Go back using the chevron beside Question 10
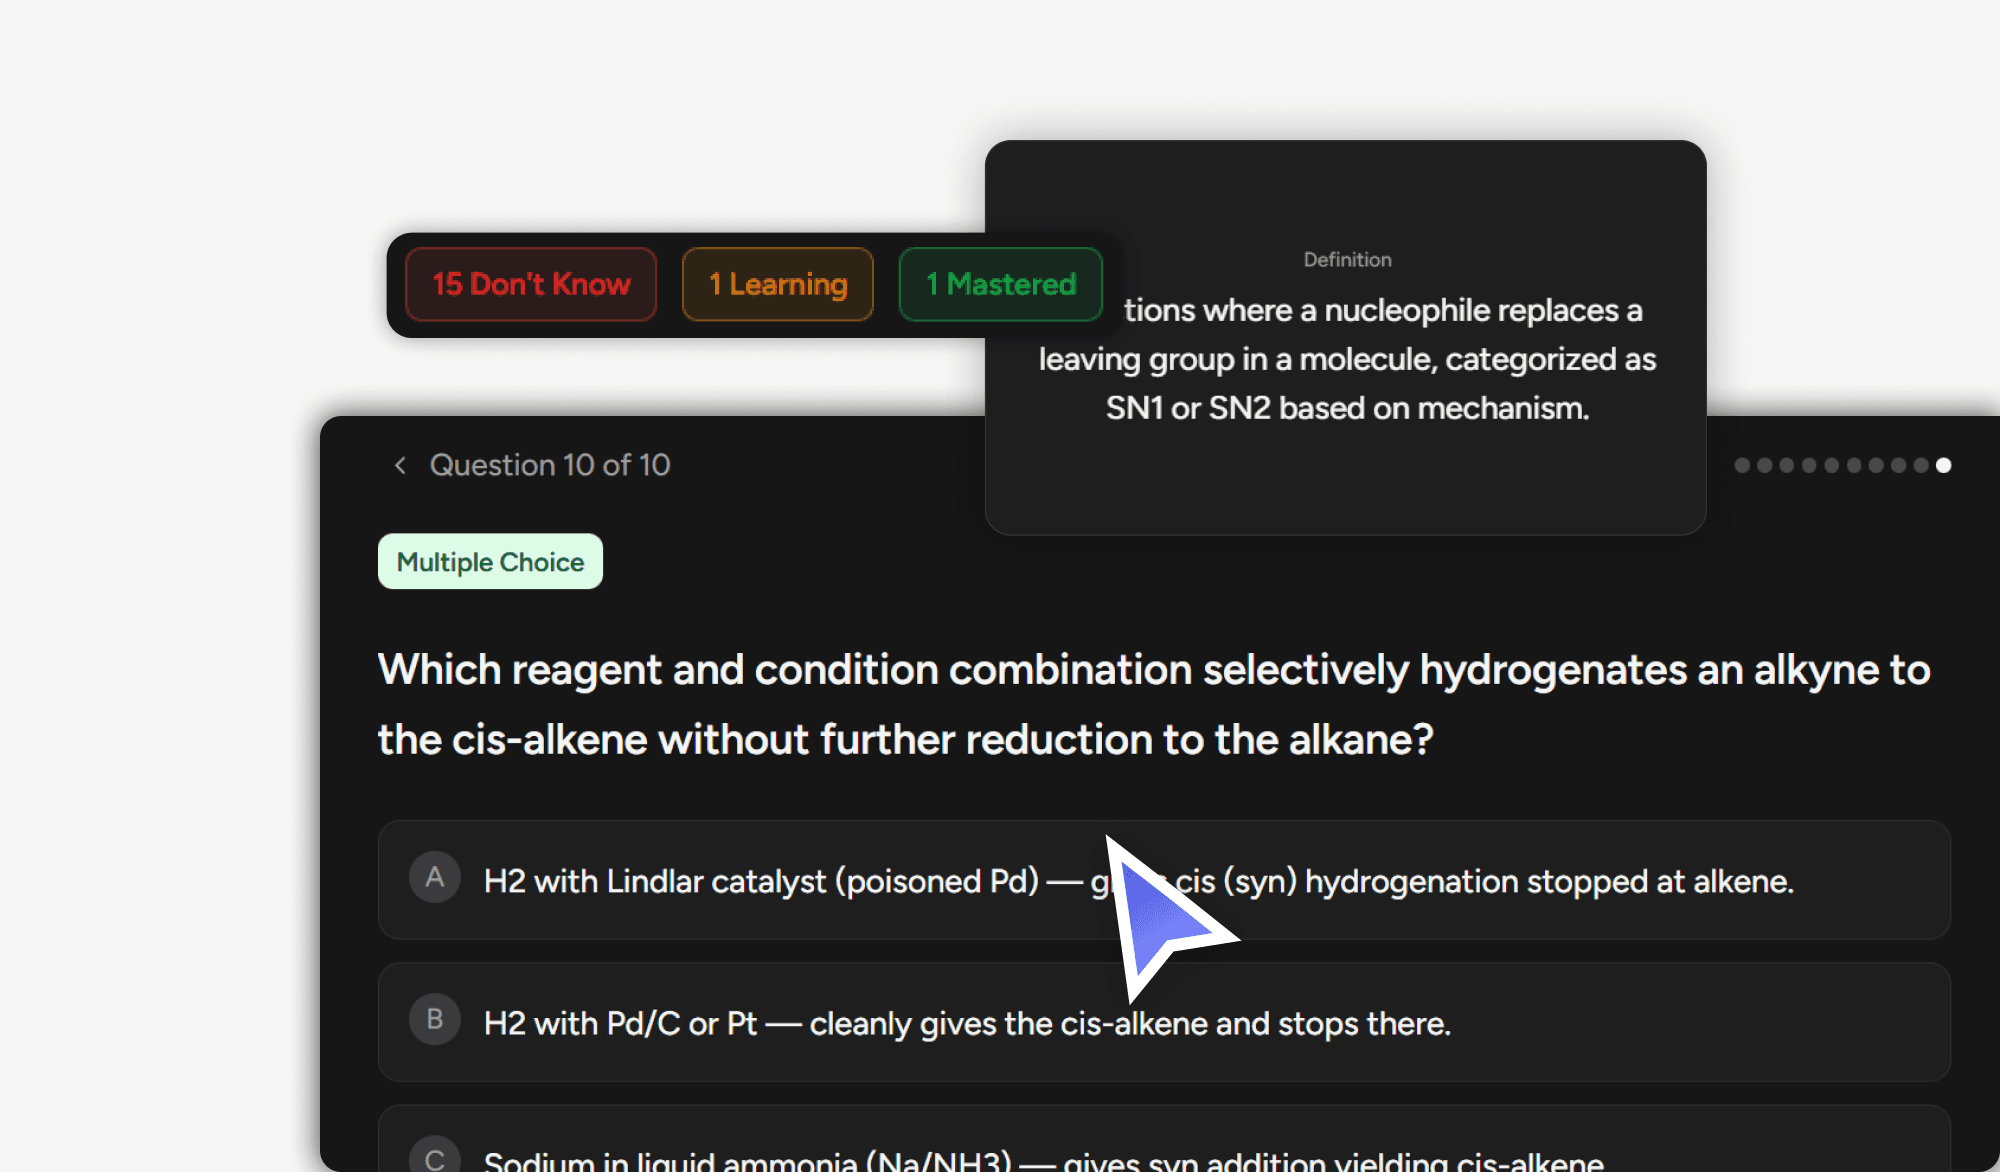The image size is (2000, 1172). click(400, 465)
